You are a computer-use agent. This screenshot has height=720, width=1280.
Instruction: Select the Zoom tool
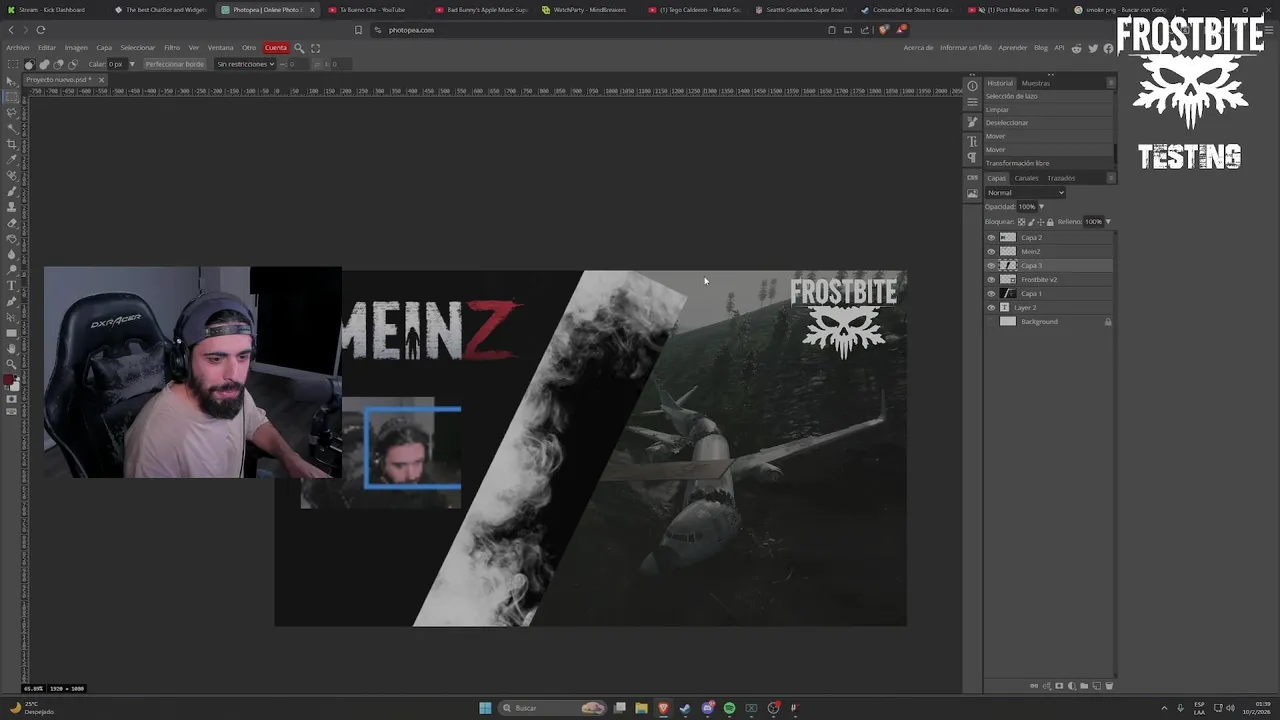[x=12, y=364]
